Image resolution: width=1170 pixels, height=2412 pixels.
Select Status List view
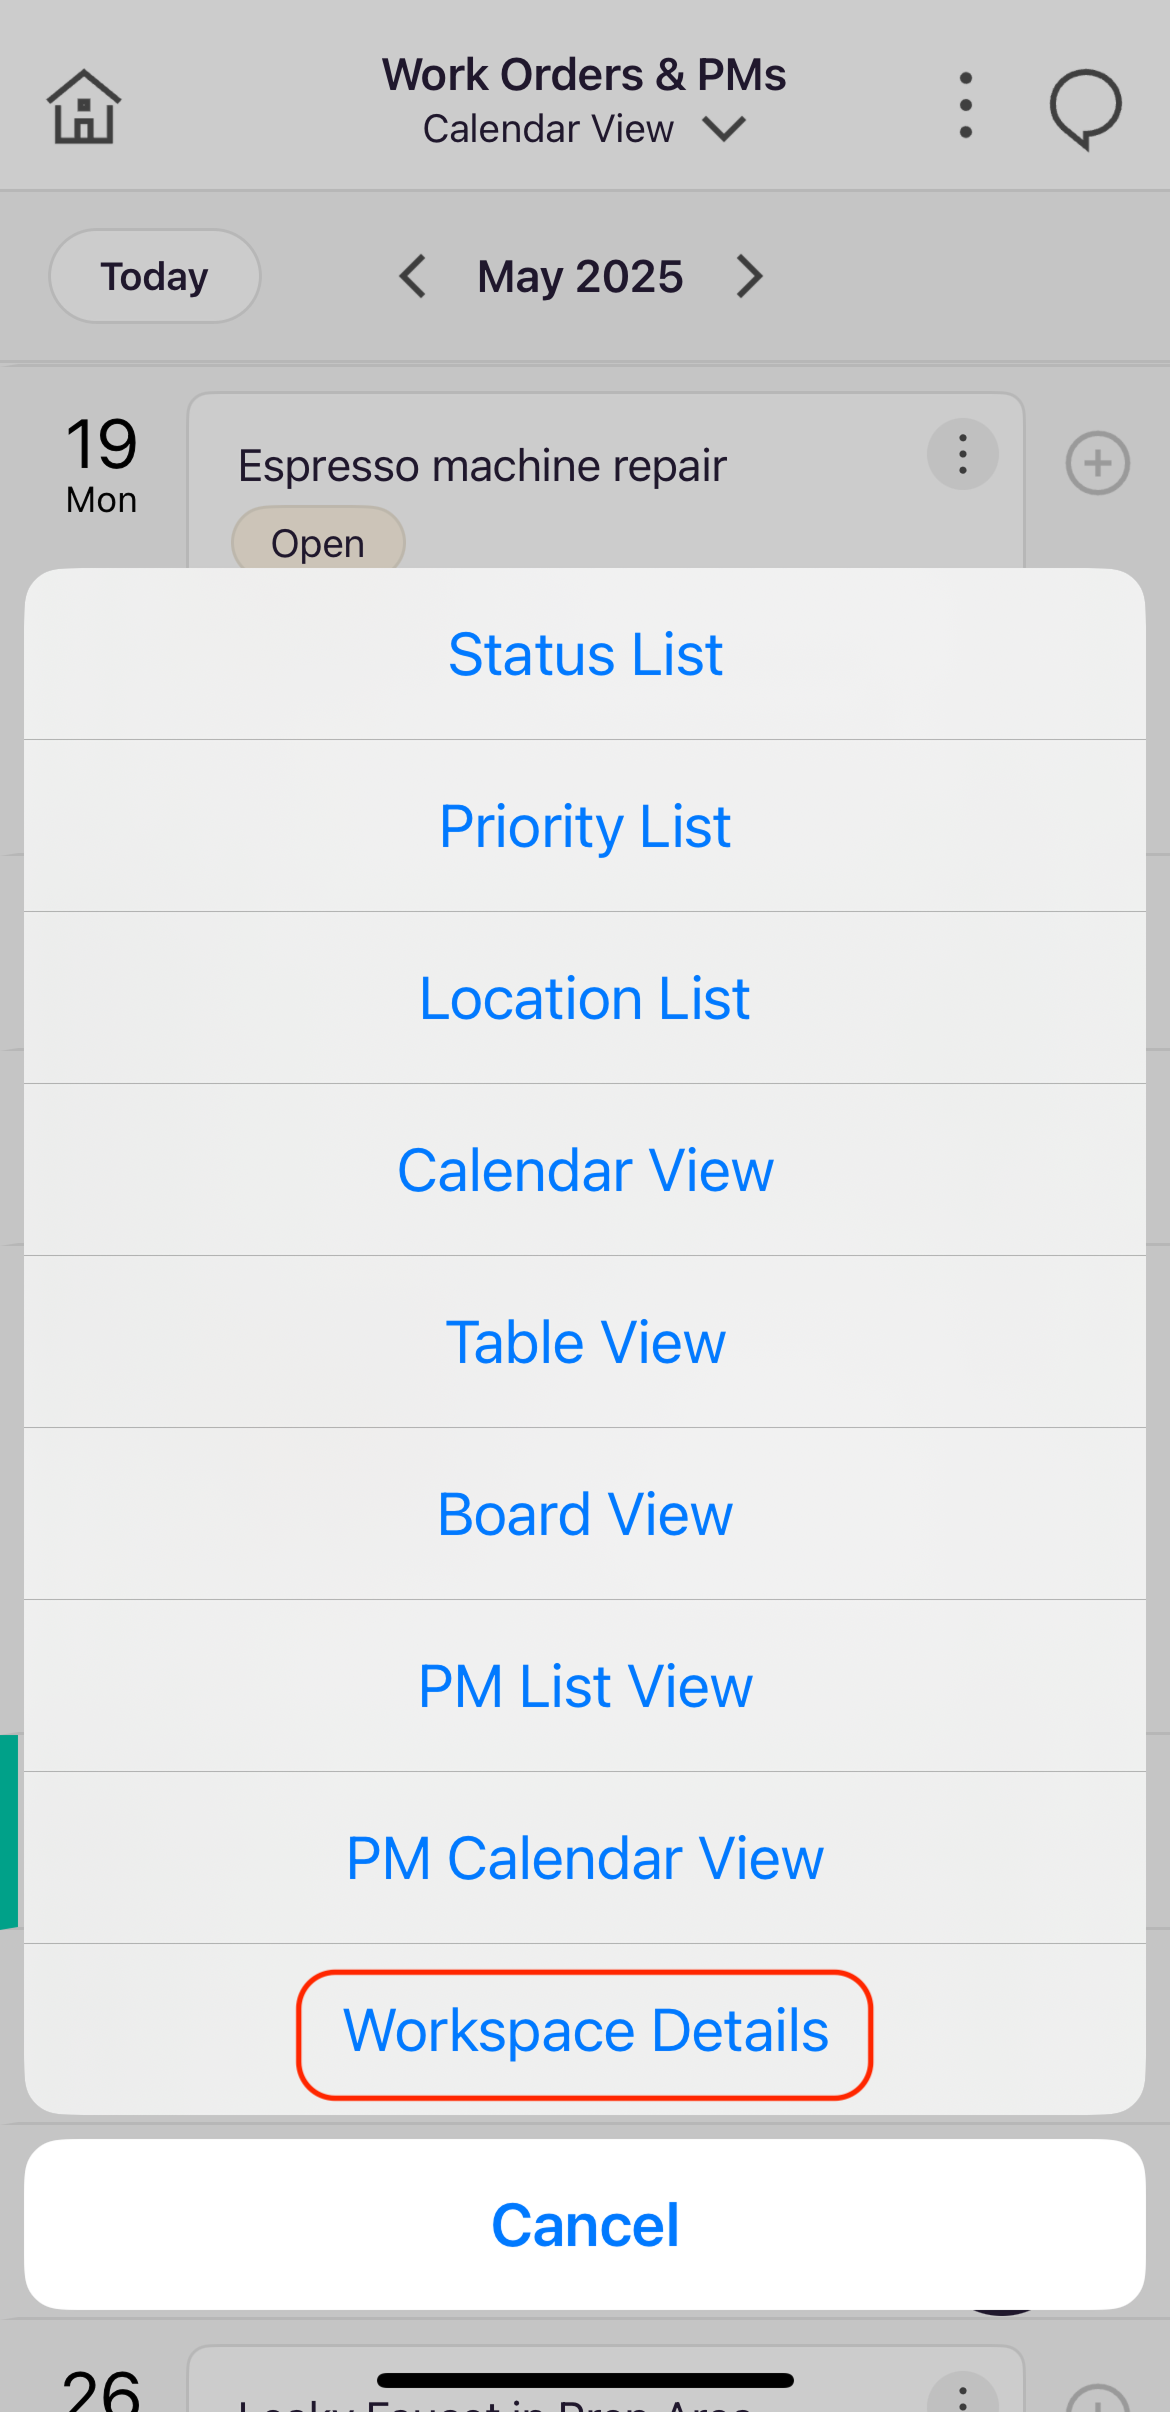click(x=585, y=655)
